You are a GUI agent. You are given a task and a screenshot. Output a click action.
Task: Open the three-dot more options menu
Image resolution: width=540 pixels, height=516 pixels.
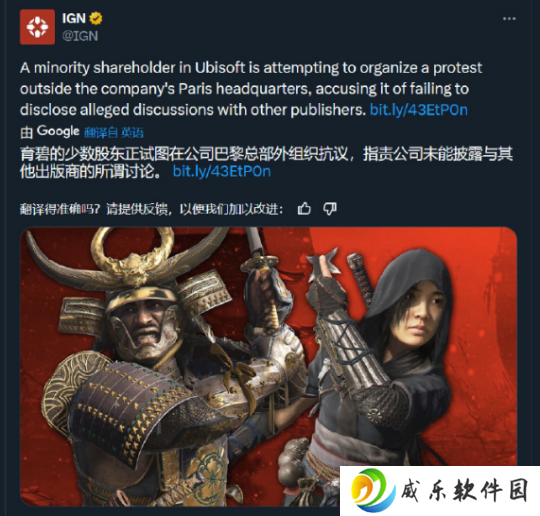509,19
